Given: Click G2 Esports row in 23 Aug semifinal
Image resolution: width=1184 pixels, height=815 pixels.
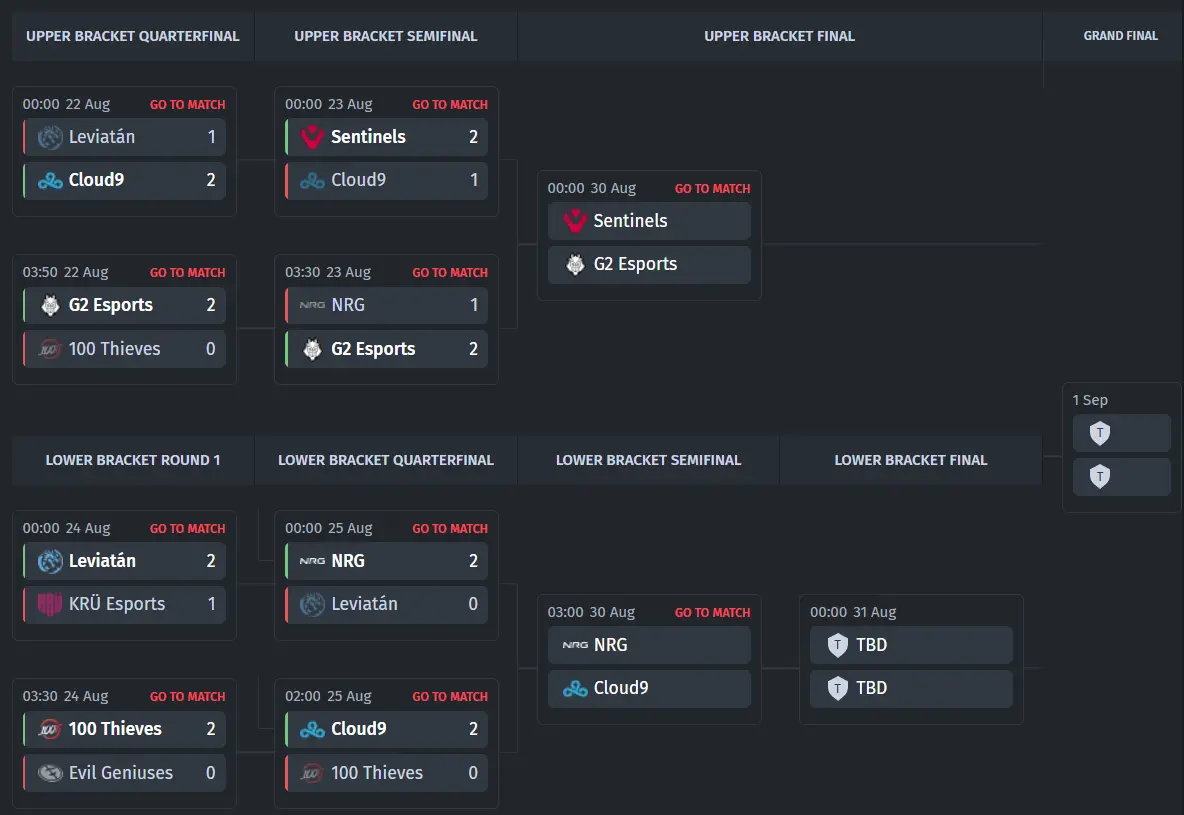Looking at the screenshot, I should (387, 349).
